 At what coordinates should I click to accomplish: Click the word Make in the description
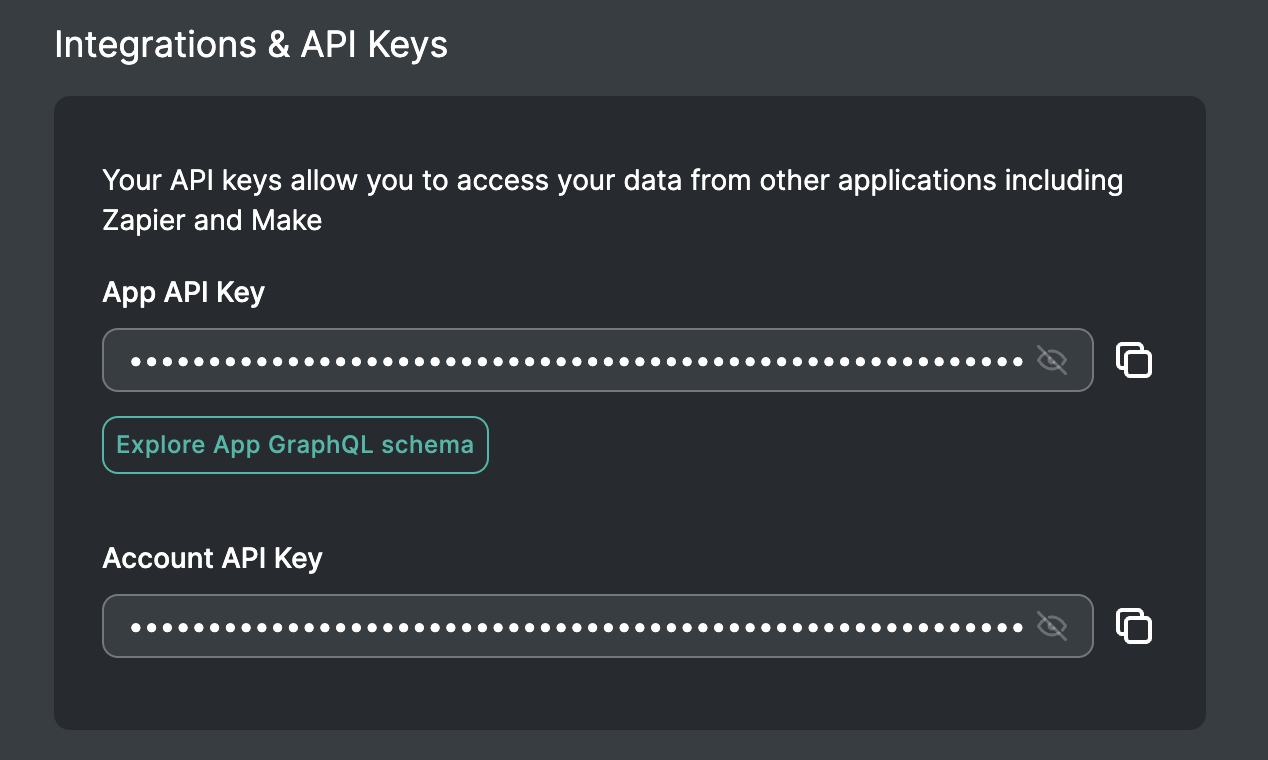[287, 220]
